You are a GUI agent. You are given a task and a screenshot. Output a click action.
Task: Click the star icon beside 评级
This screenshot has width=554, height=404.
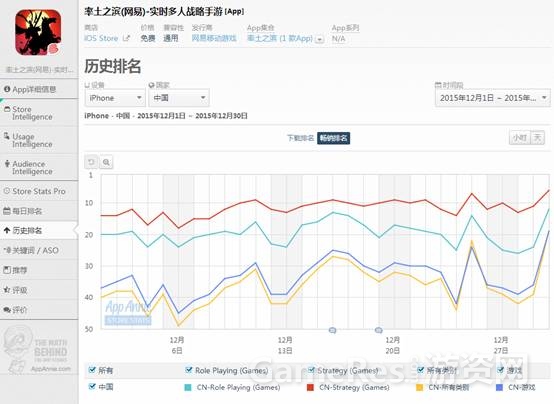tap(7, 290)
